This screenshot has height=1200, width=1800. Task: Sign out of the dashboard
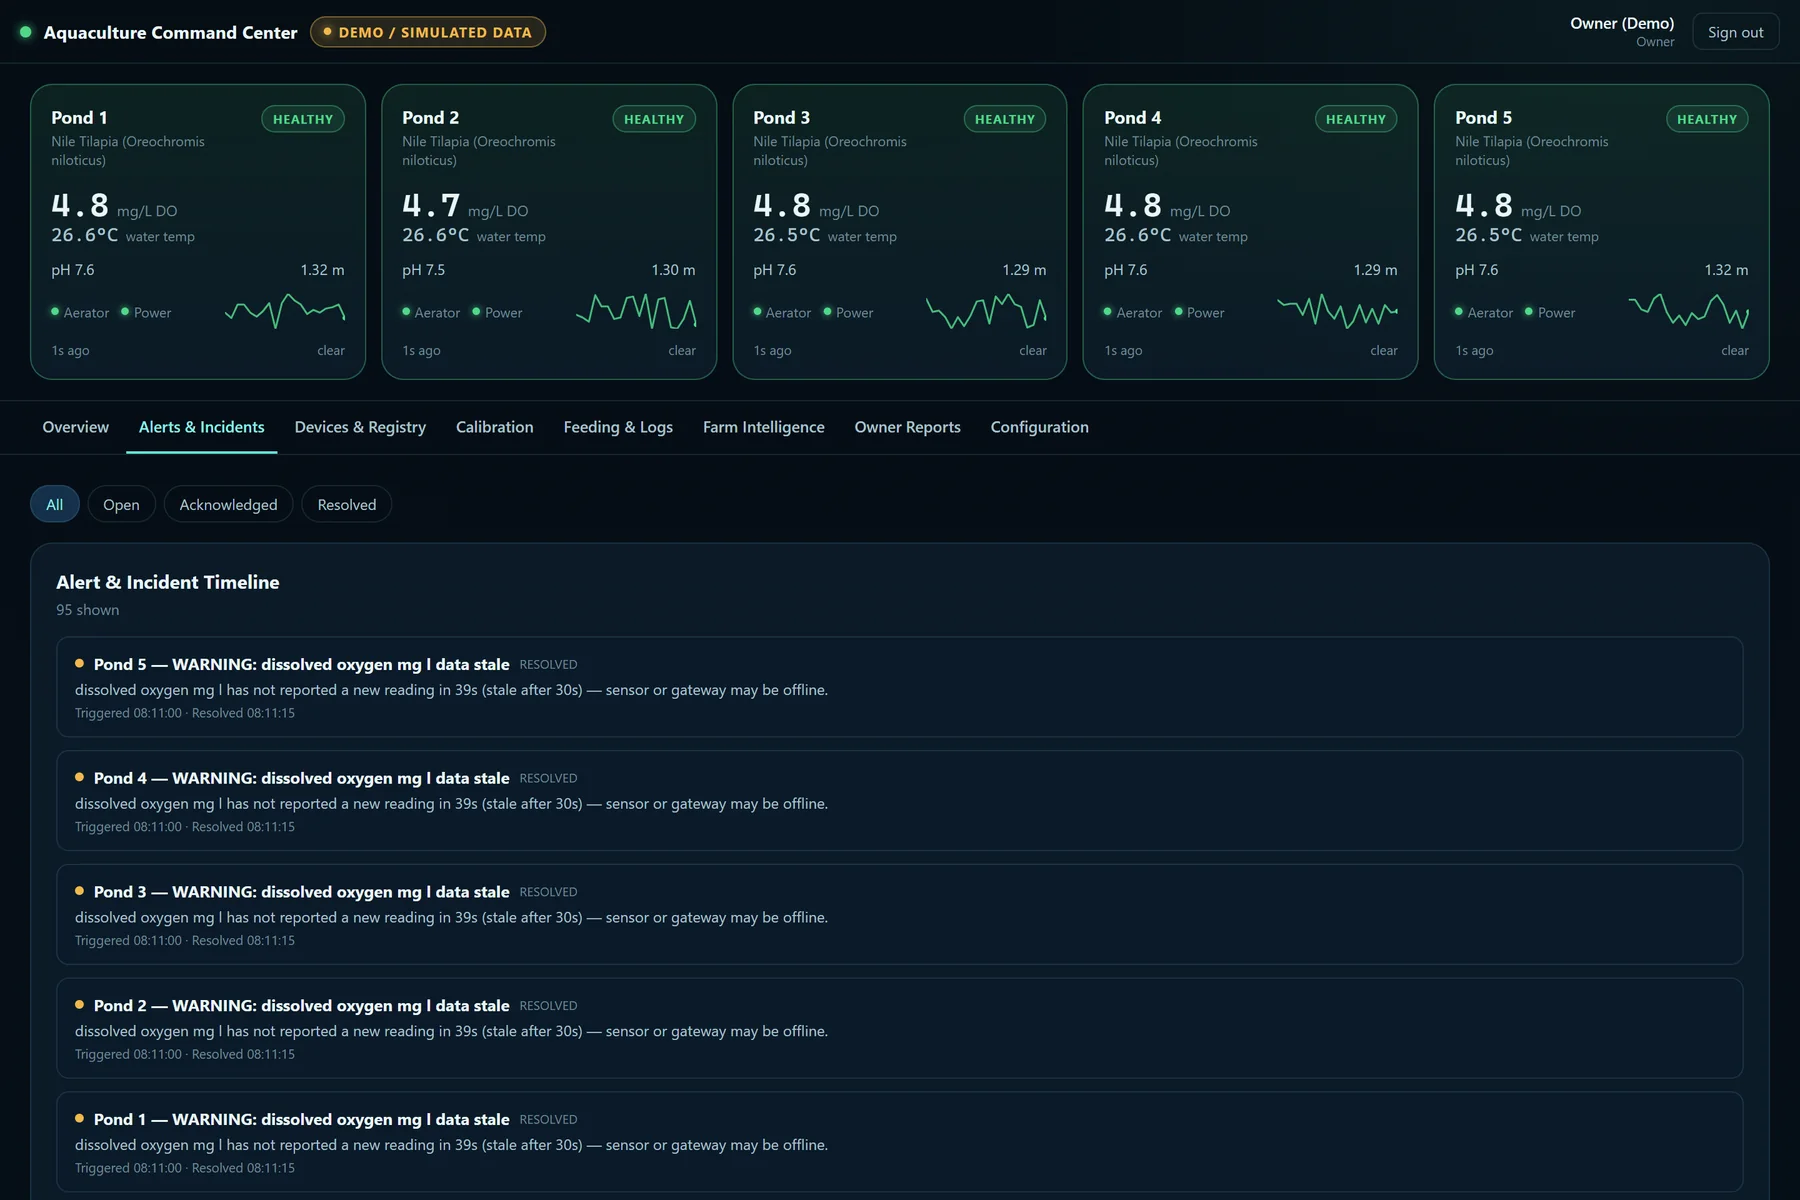(1736, 32)
